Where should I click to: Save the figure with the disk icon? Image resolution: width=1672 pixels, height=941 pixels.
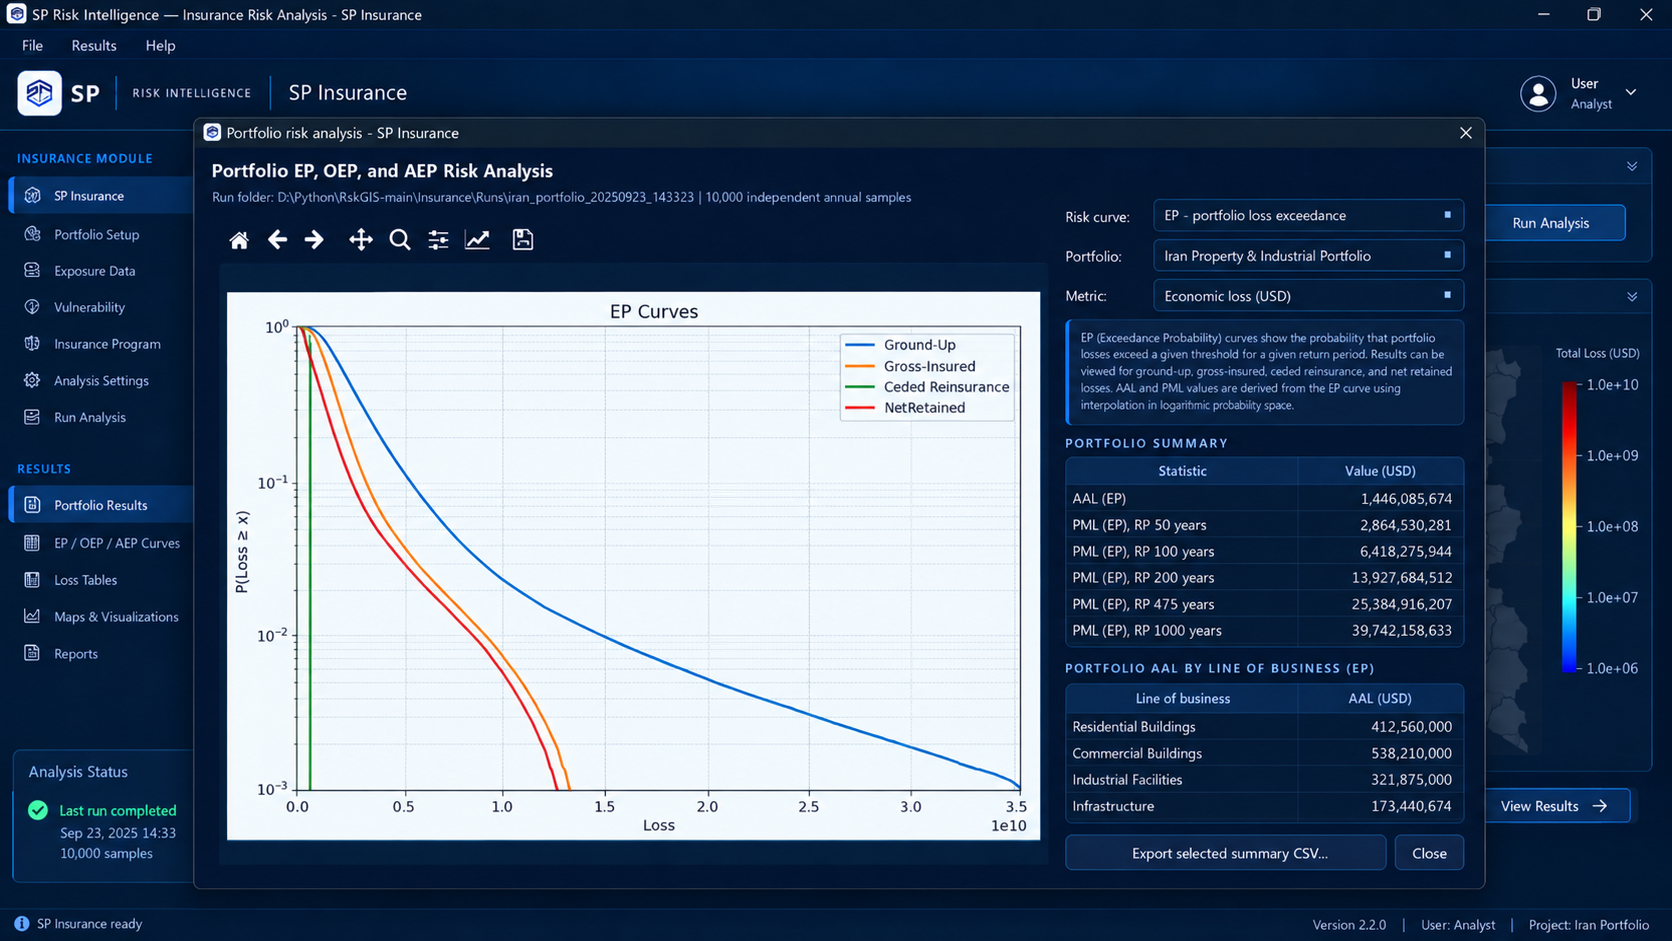(x=523, y=240)
